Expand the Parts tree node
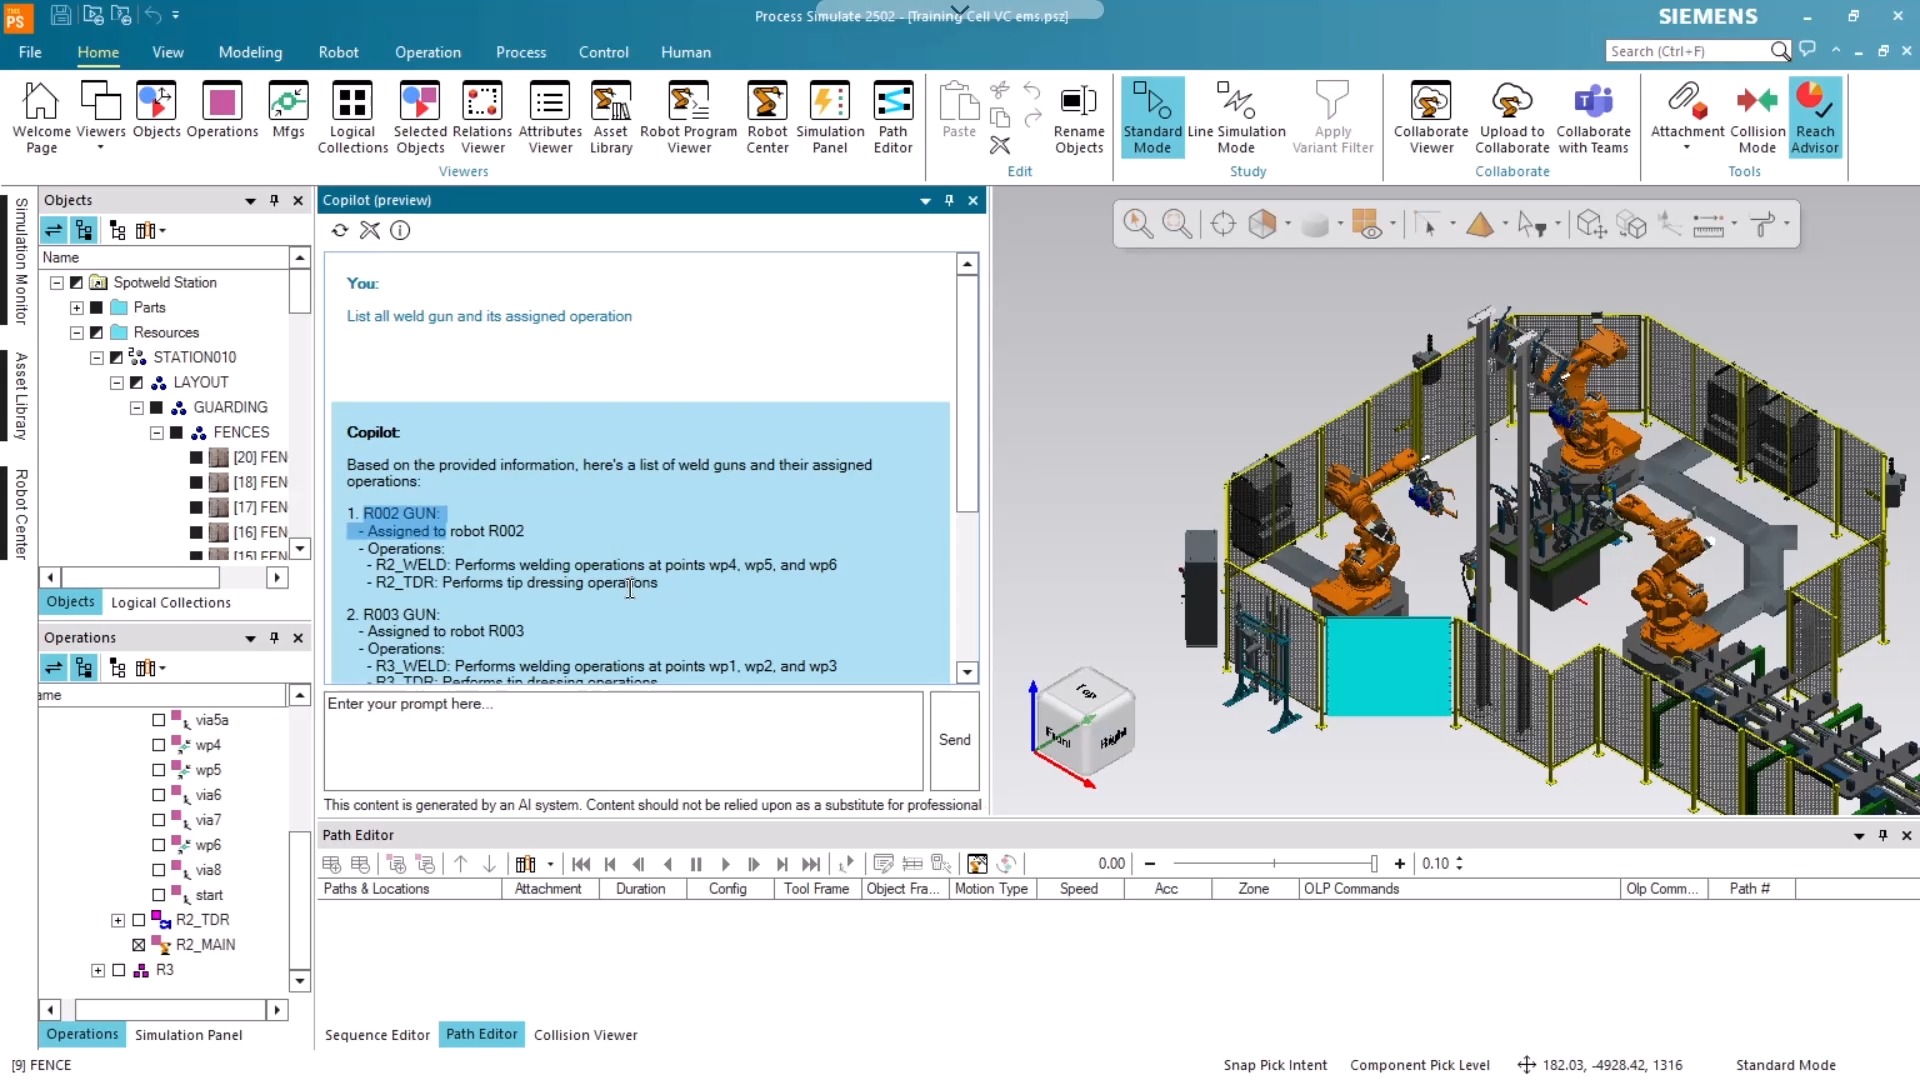 (x=77, y=308)
